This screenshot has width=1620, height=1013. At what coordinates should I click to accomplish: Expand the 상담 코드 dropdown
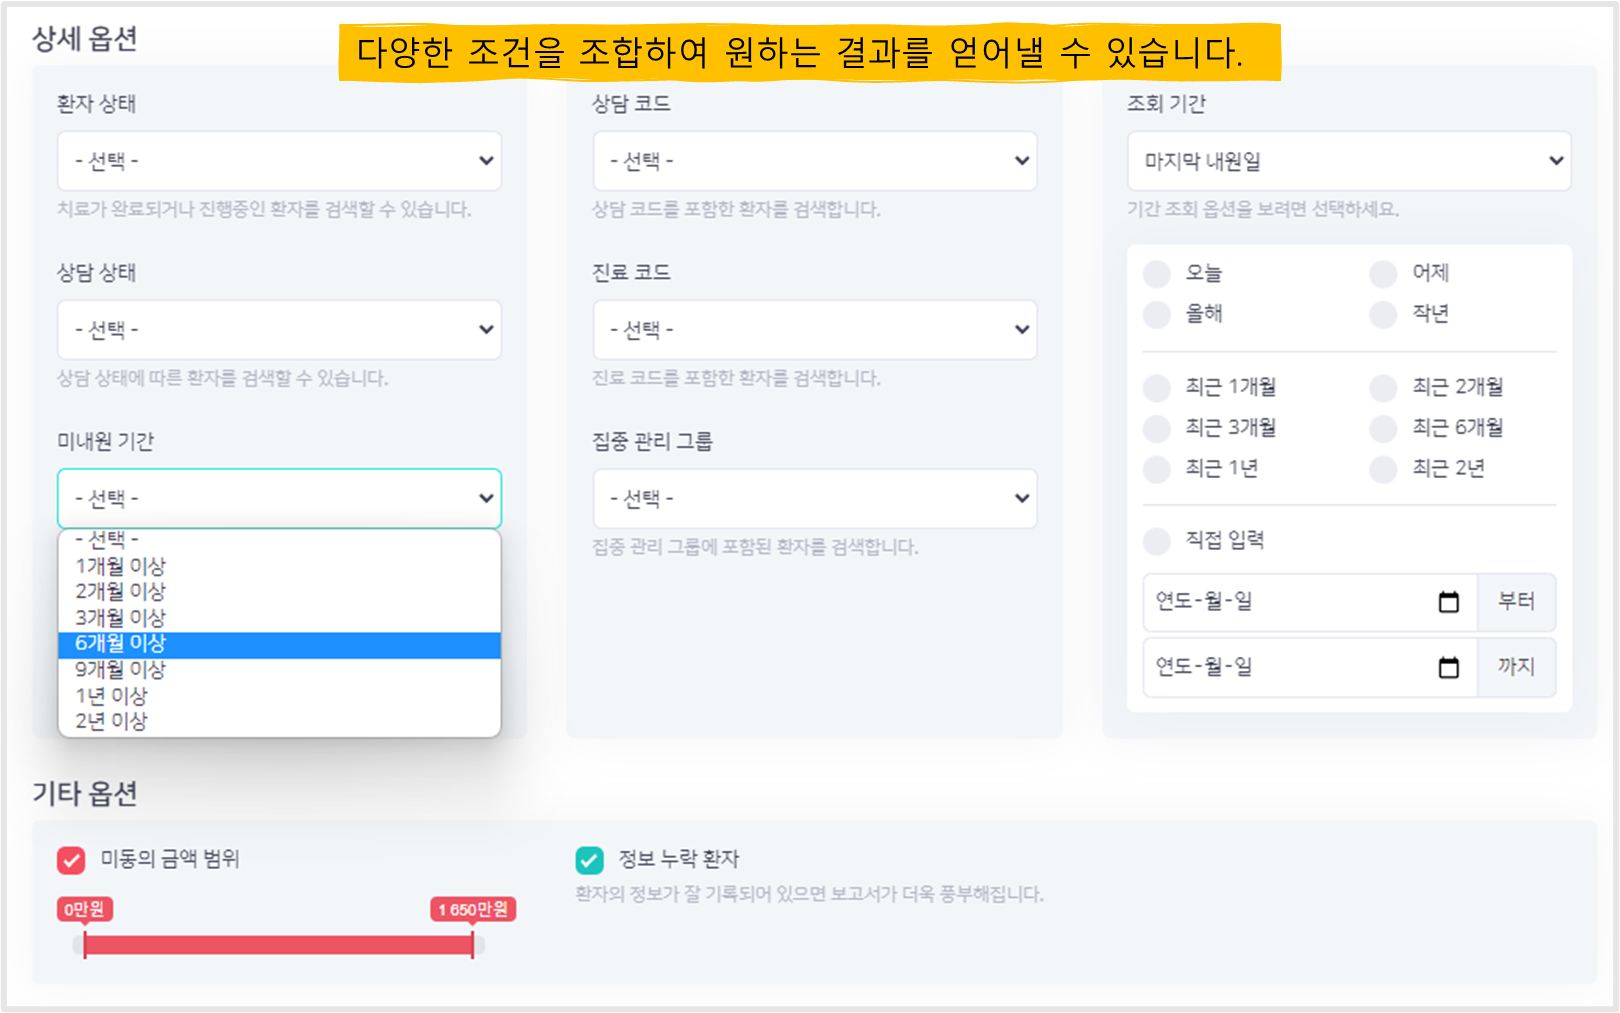[x=814, y=161]
